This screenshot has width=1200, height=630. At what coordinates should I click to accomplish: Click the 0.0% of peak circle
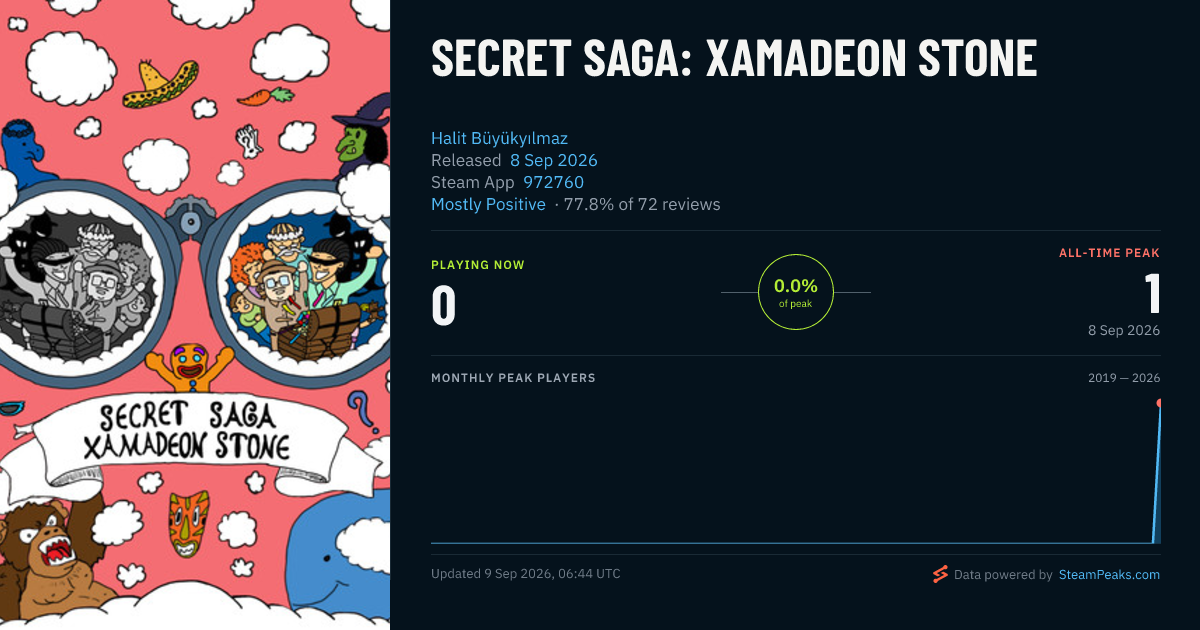click(796, 292)
